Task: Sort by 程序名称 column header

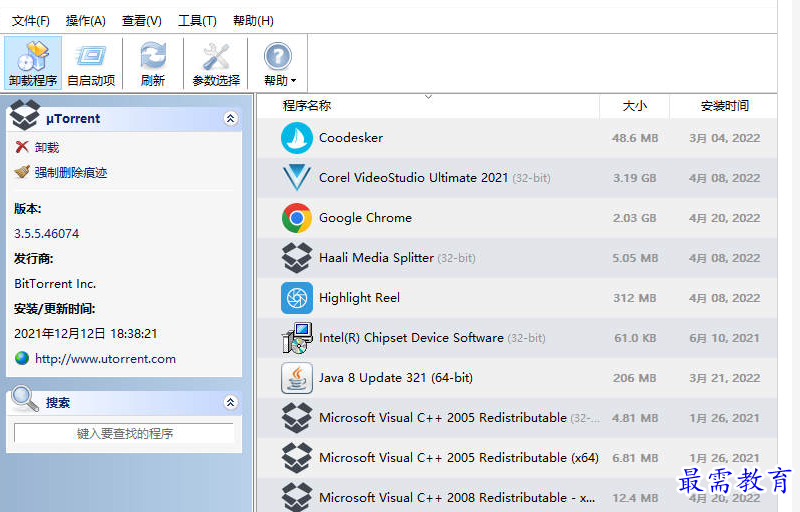Action: (x=307, y=106)
